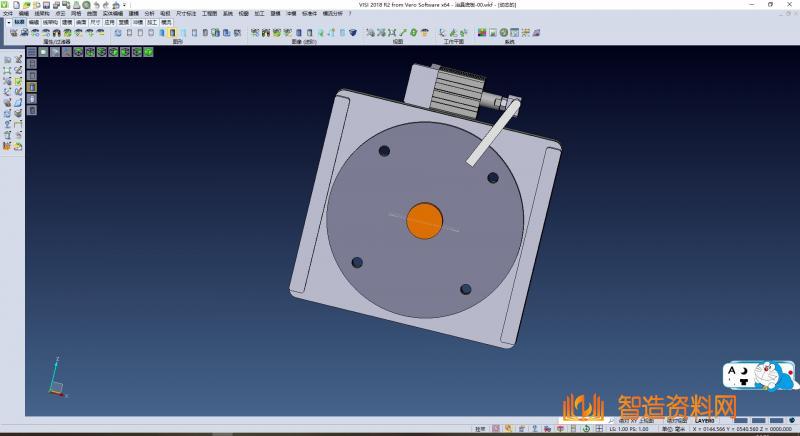The height and width of the screenshot is (436, 800).
Task: Open the LAYER0 layer selector in status bar
Action: point(705,421)
